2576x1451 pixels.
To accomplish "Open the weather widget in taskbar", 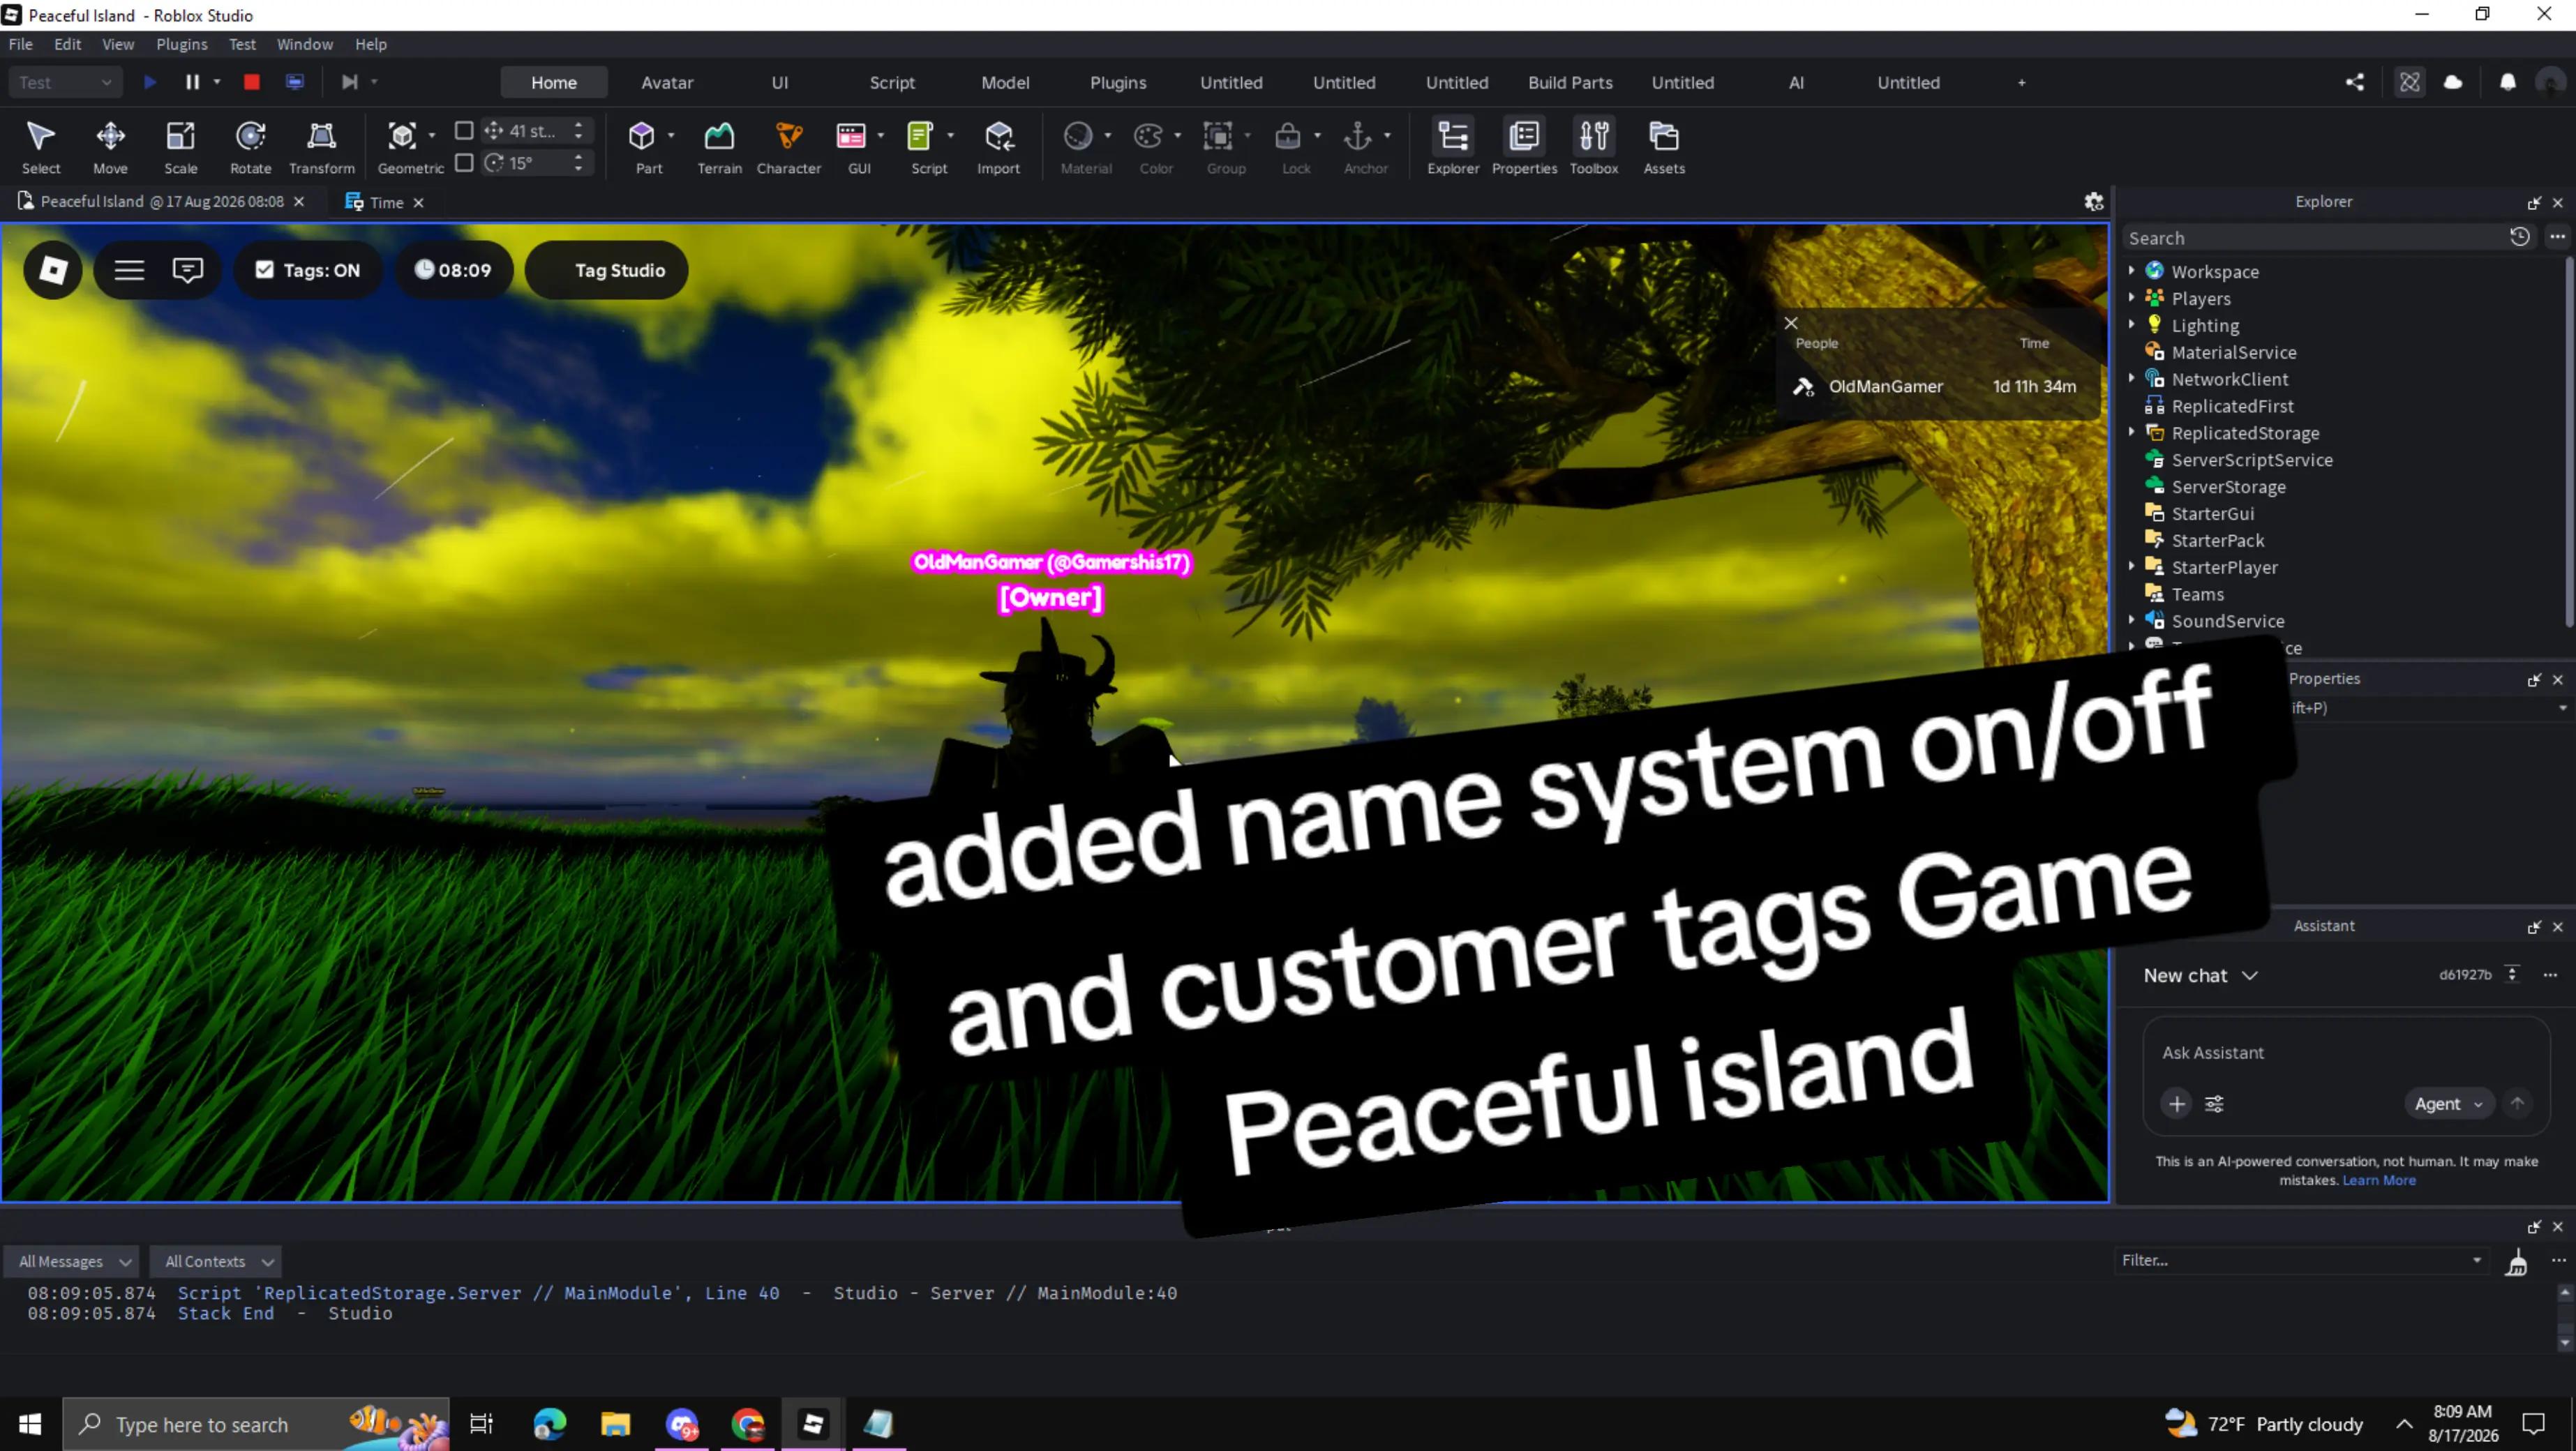I will (x=2264, y=1424).
